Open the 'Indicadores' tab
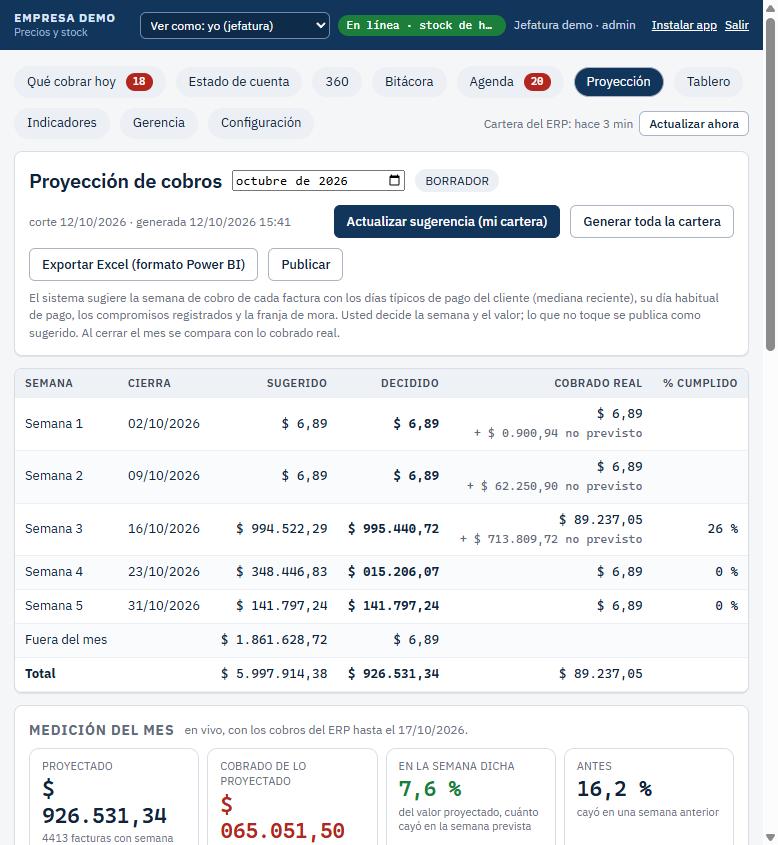Image resolution: width=778 pixels, height=845 pixels. click(62, 123)
